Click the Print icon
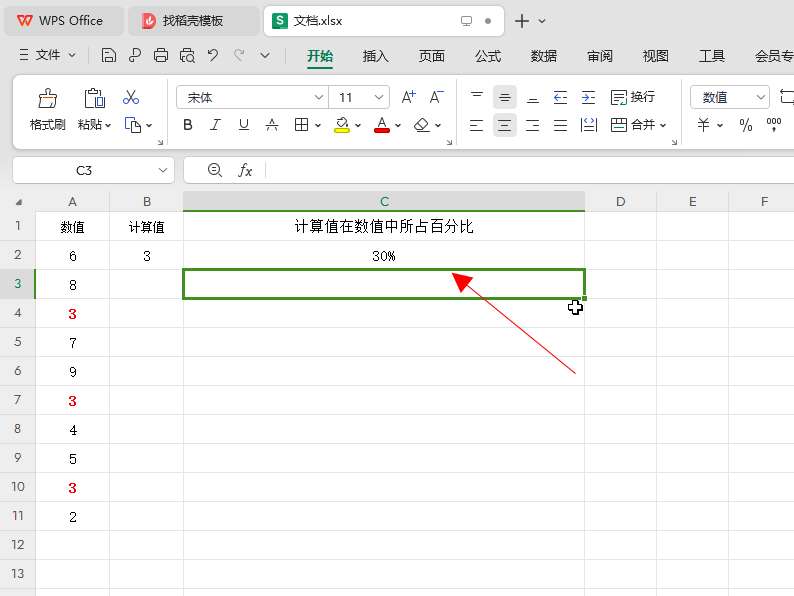The image size is (794, 596). coord(161,55)
